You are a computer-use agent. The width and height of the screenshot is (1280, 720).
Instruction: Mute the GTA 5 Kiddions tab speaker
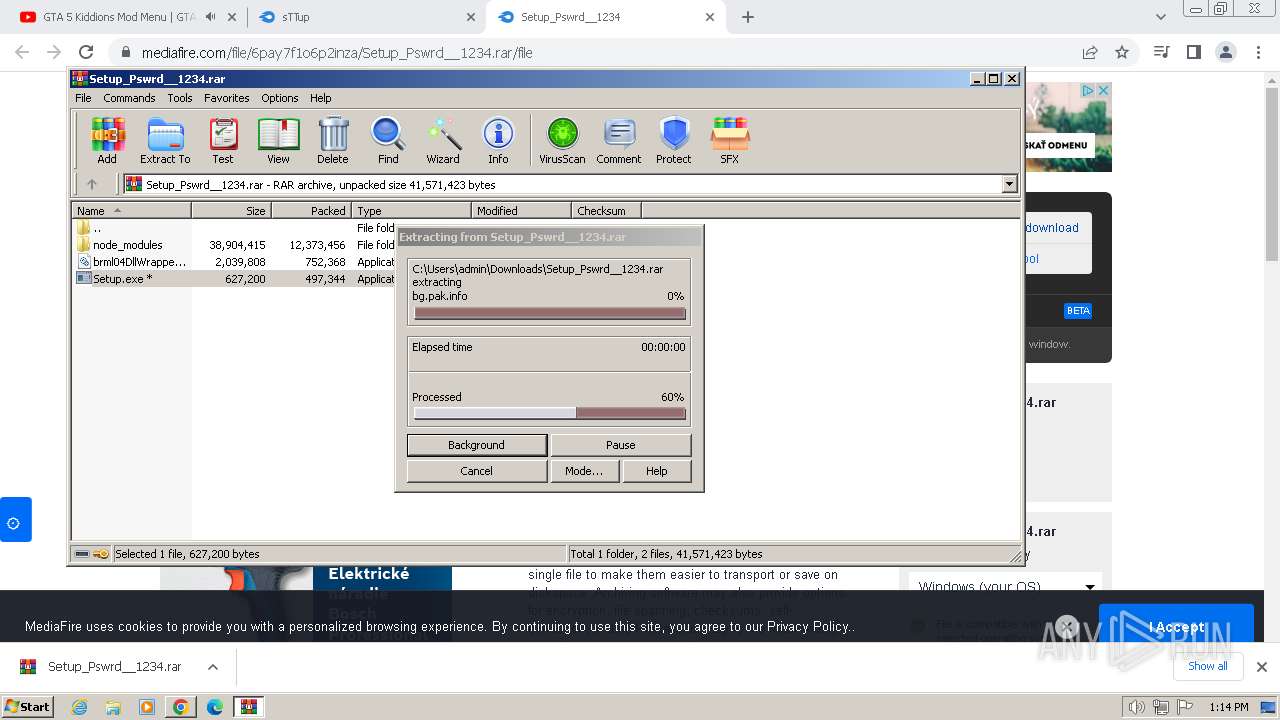click(x=211, y=17)
